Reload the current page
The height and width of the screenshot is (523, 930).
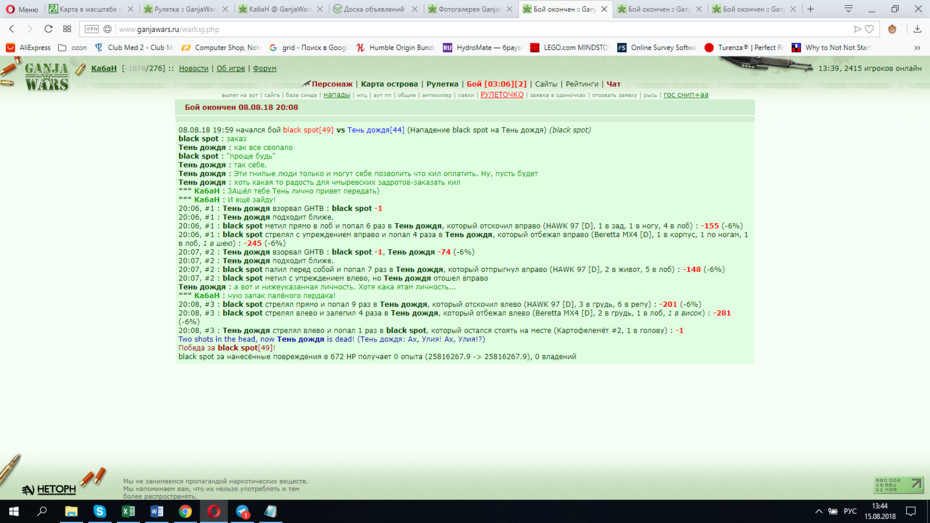48,28
